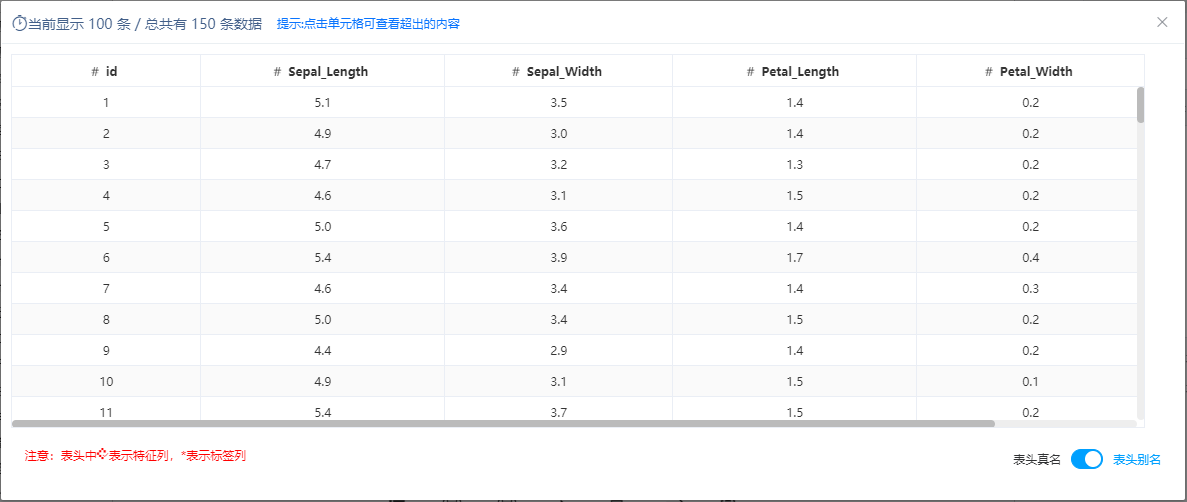Click the horizontal scrollbar at table bottom
This screenshot has width=1187, height=502.
coord(503,423)
